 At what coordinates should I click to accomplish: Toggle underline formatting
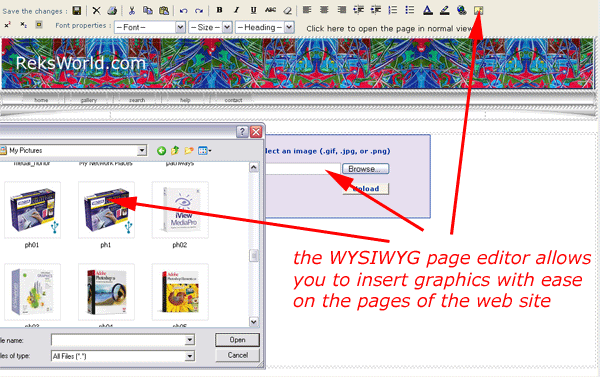pos(253,10)
